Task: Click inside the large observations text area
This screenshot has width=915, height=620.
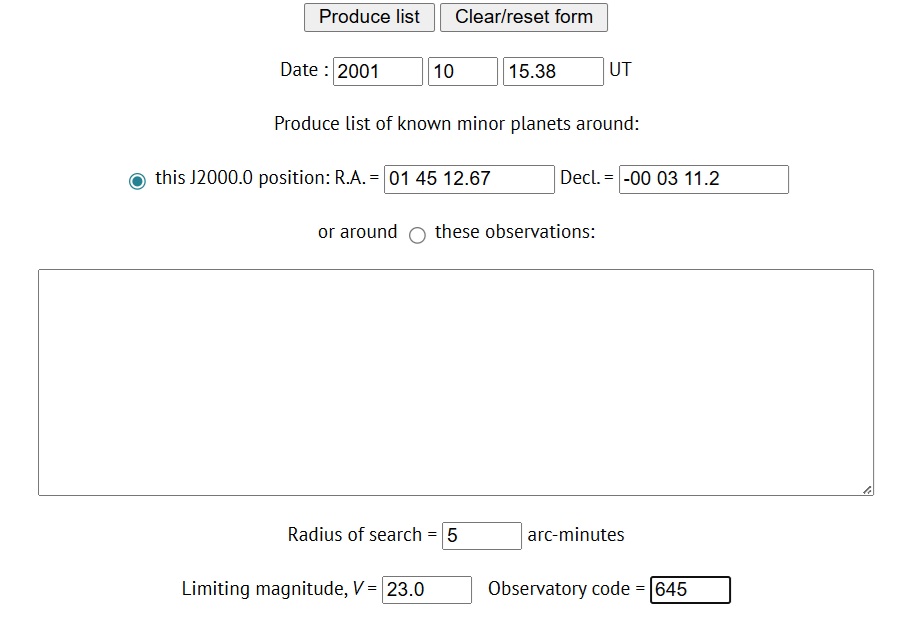Action: click(455, 382)
